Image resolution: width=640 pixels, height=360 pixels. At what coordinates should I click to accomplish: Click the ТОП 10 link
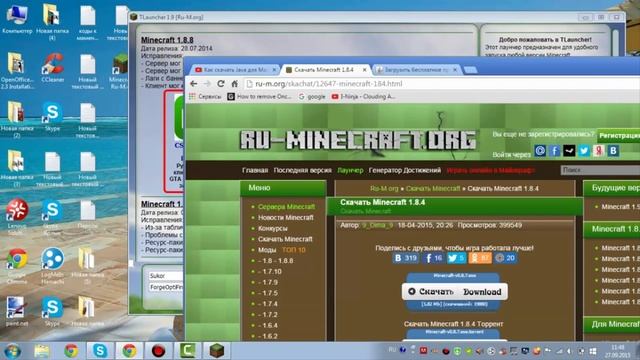click(x=293, y=250)
